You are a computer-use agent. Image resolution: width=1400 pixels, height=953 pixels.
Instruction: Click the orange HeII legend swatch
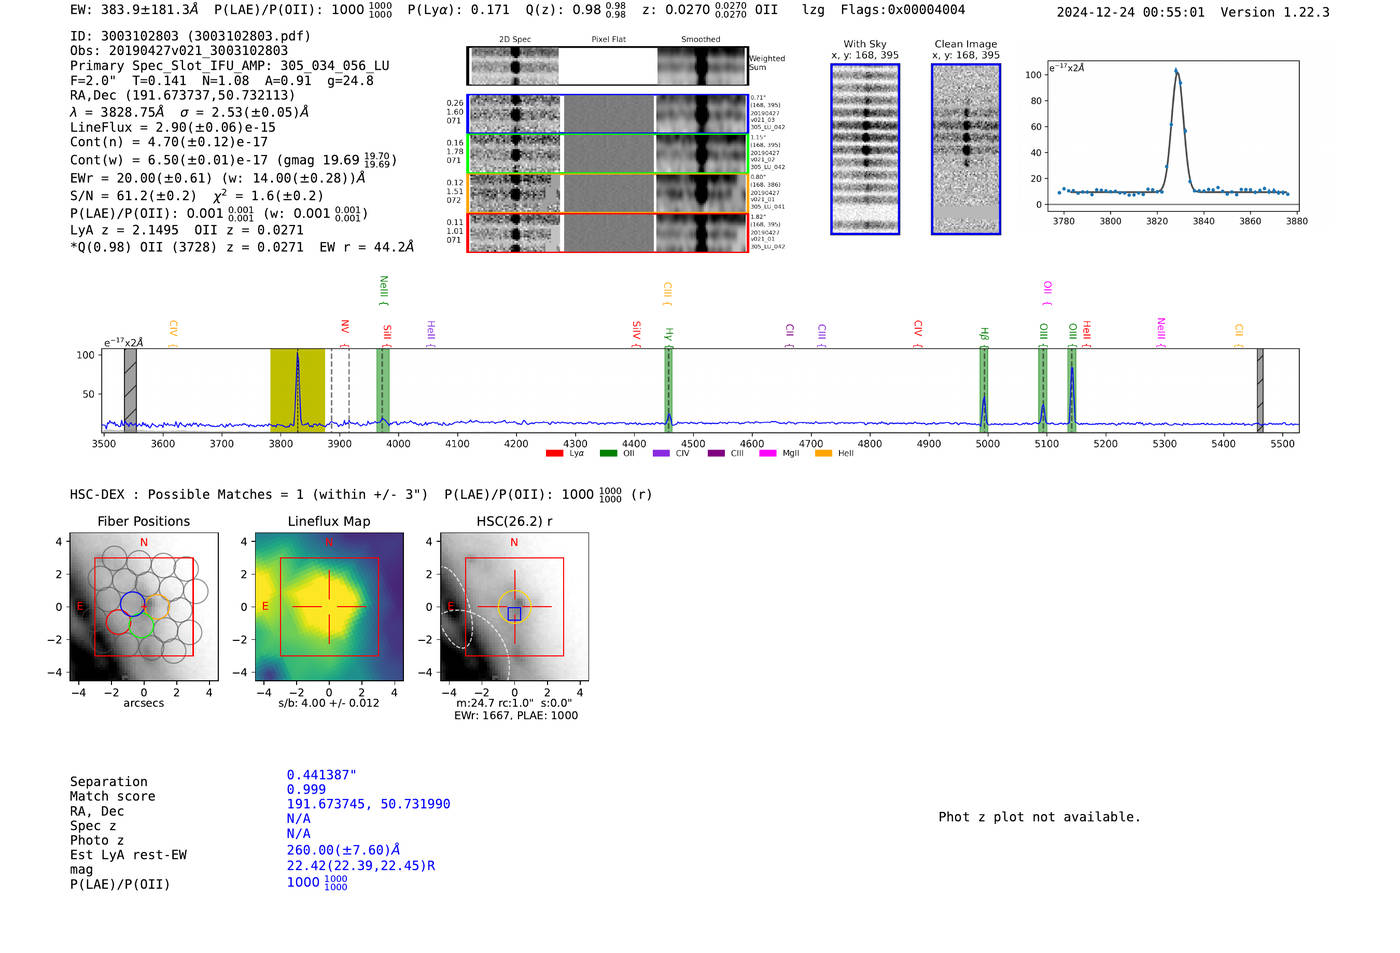point(823,453)
